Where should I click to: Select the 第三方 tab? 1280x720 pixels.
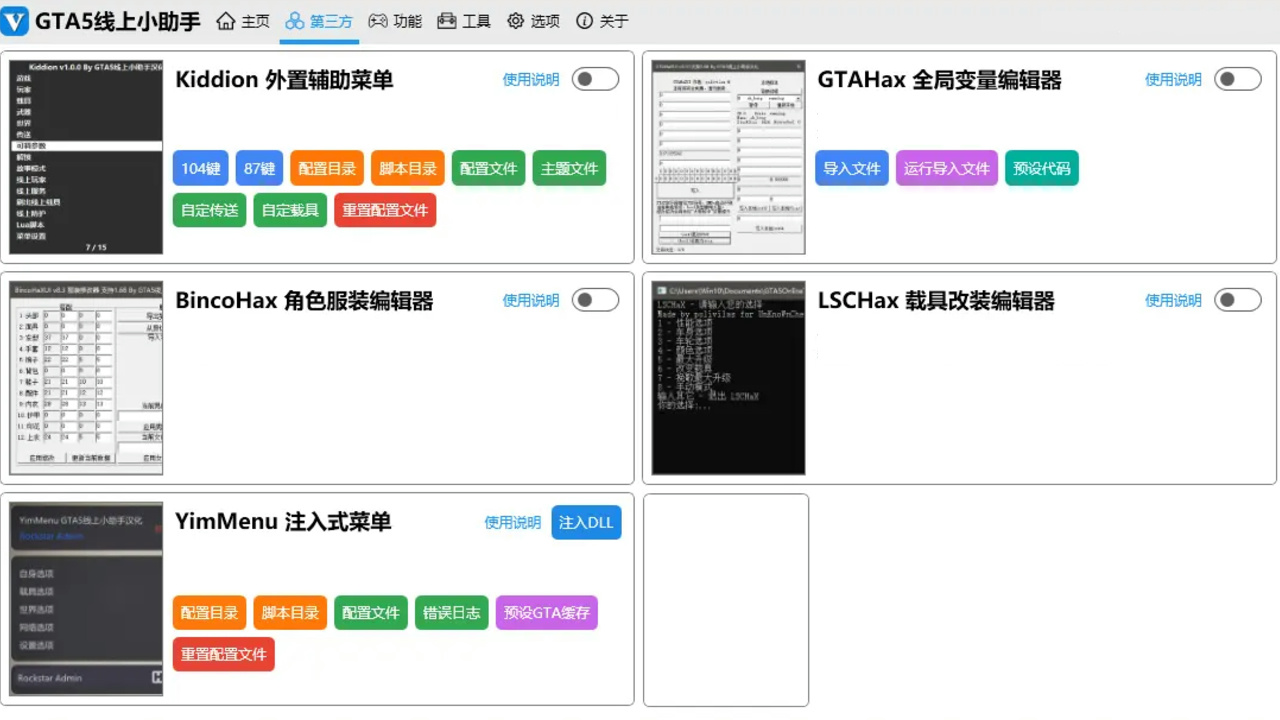point(319,21)
